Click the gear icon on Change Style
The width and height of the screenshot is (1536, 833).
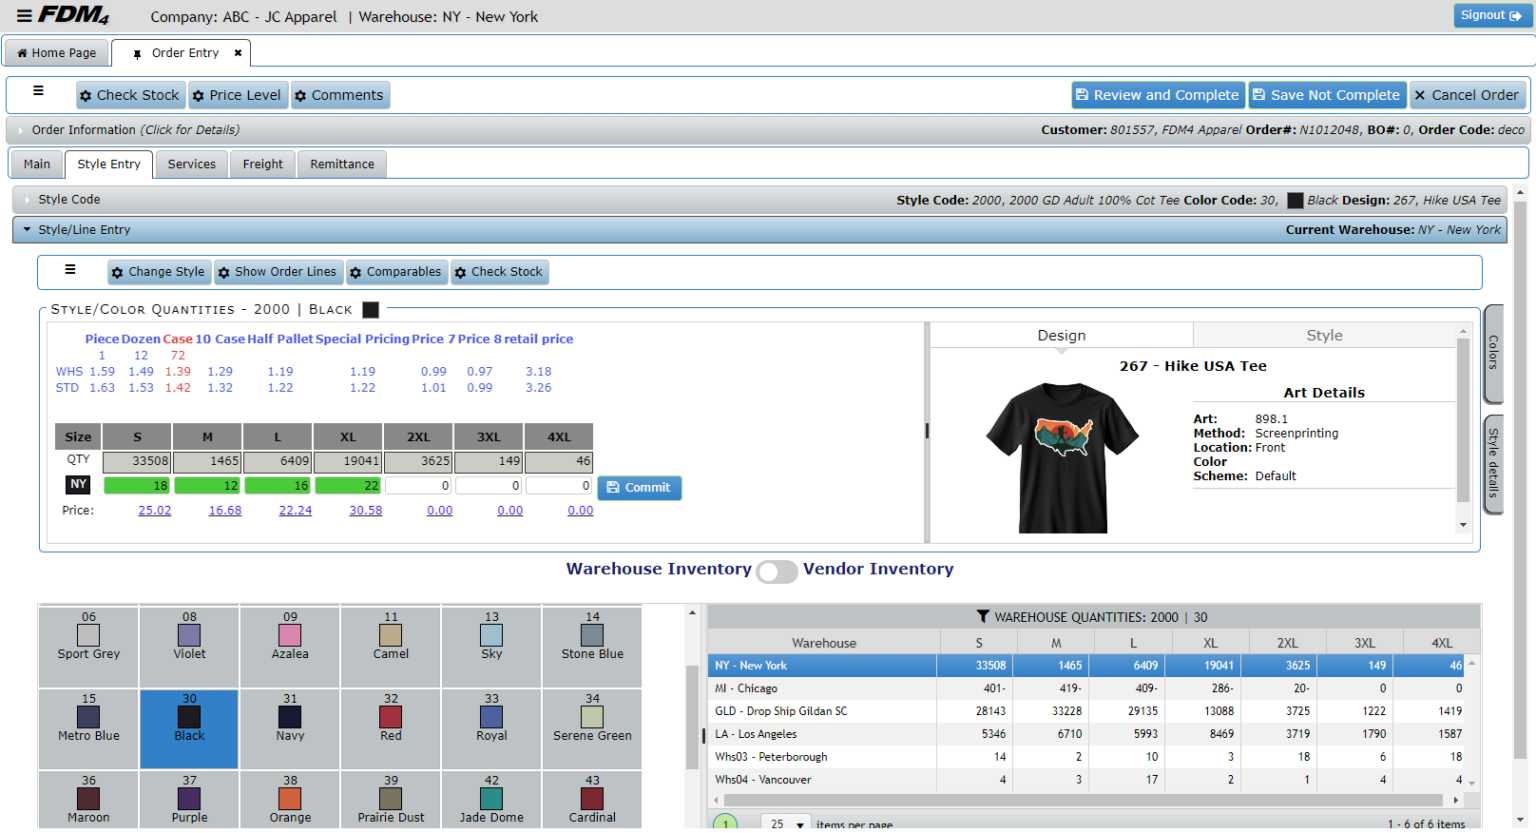(120, 272)
